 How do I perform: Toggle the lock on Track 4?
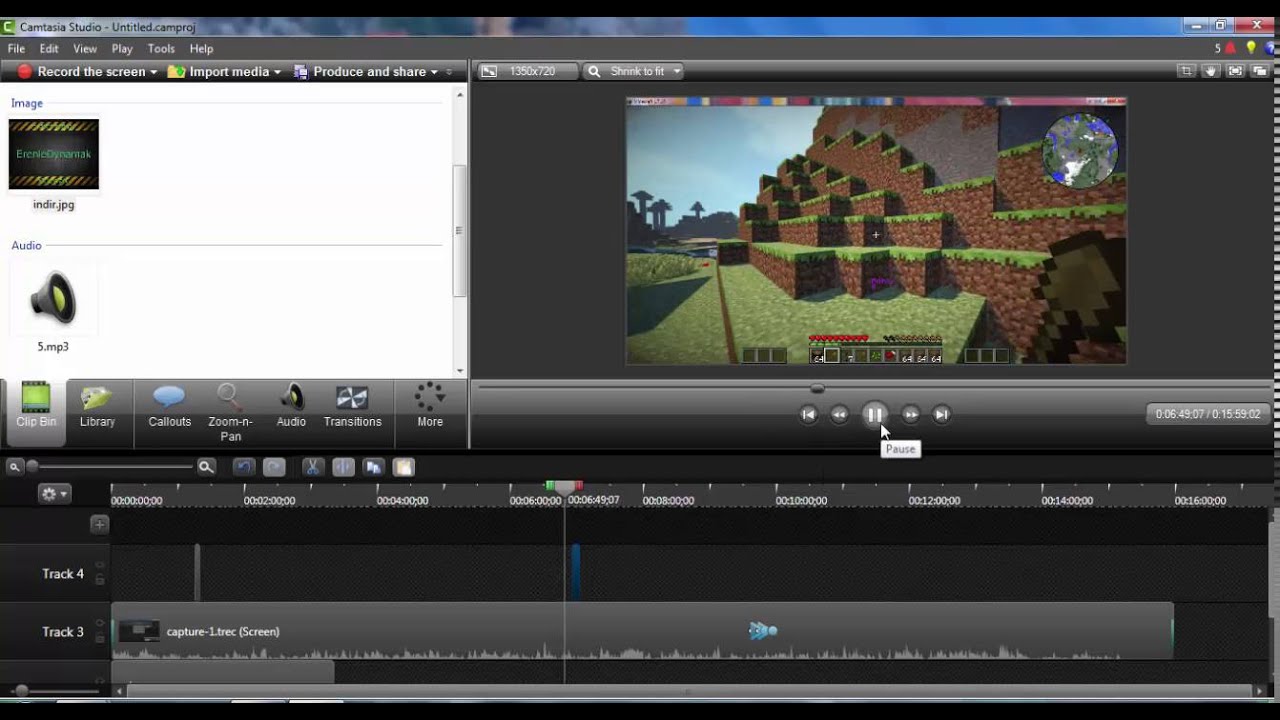pos(99,580)
